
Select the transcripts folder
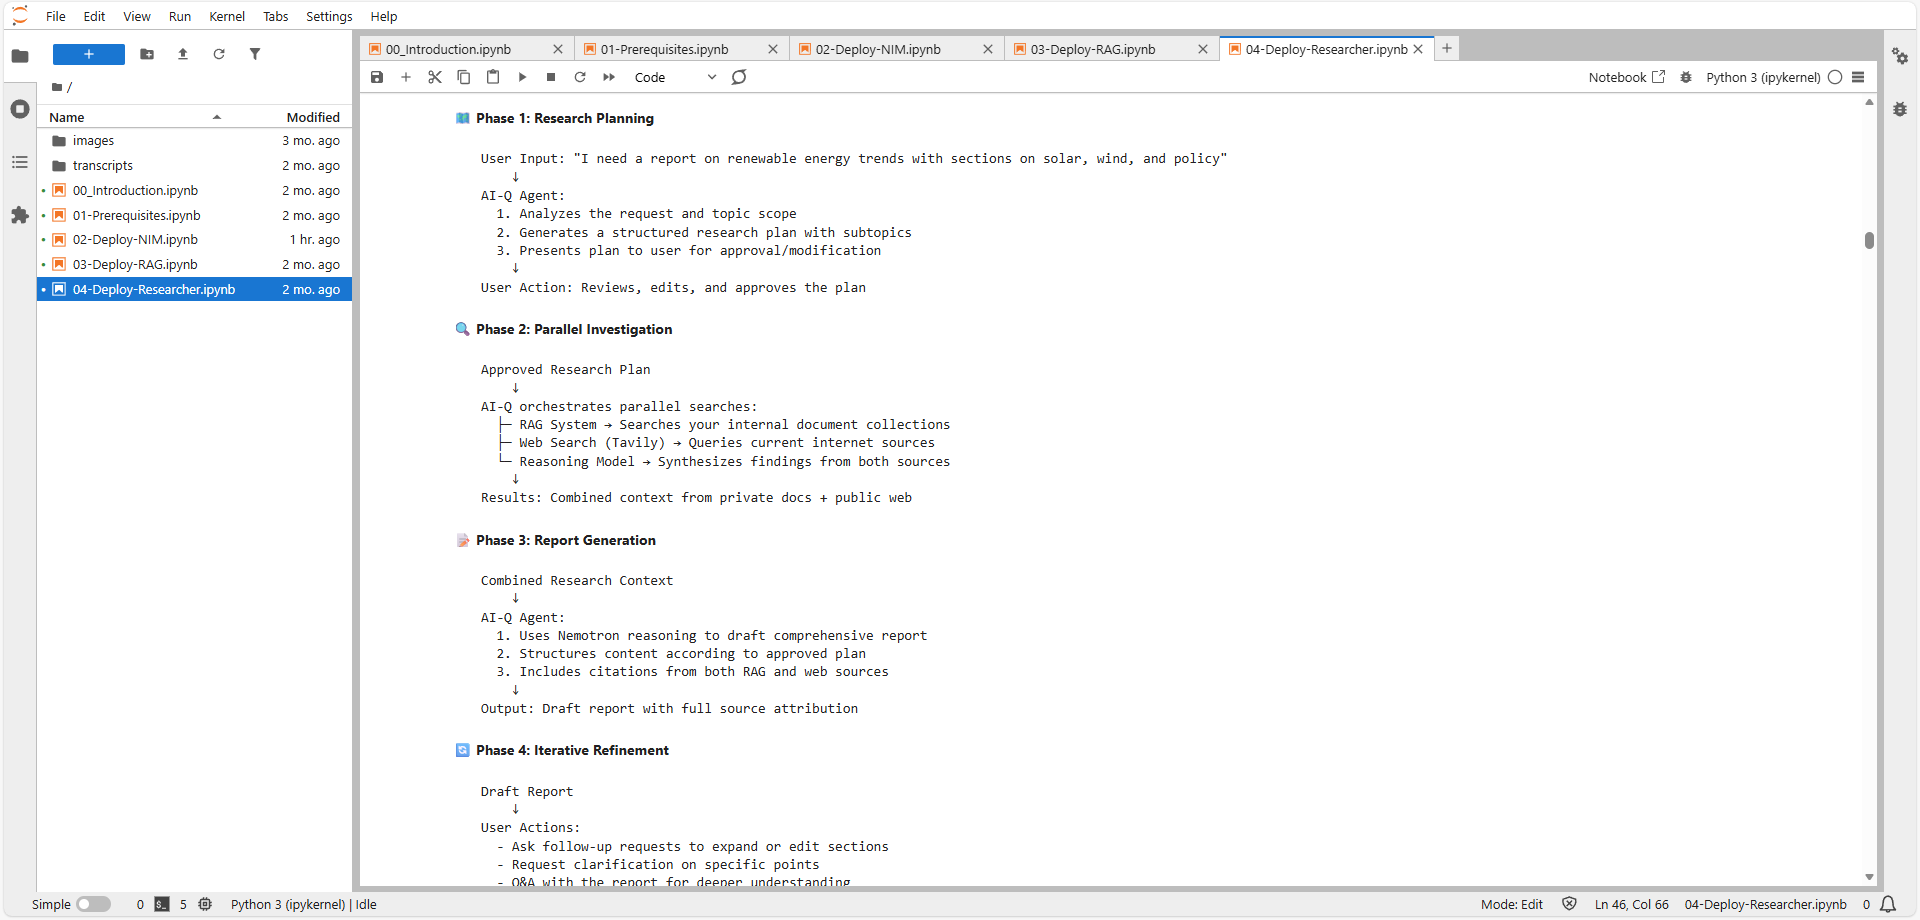coord(194,166)
